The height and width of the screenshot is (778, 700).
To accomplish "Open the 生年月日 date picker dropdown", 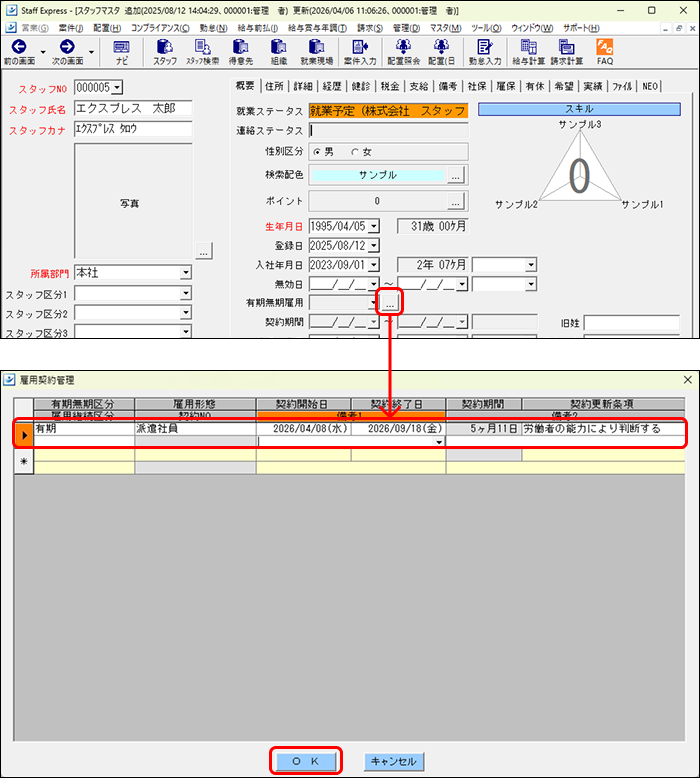I will tap(374, 226).
